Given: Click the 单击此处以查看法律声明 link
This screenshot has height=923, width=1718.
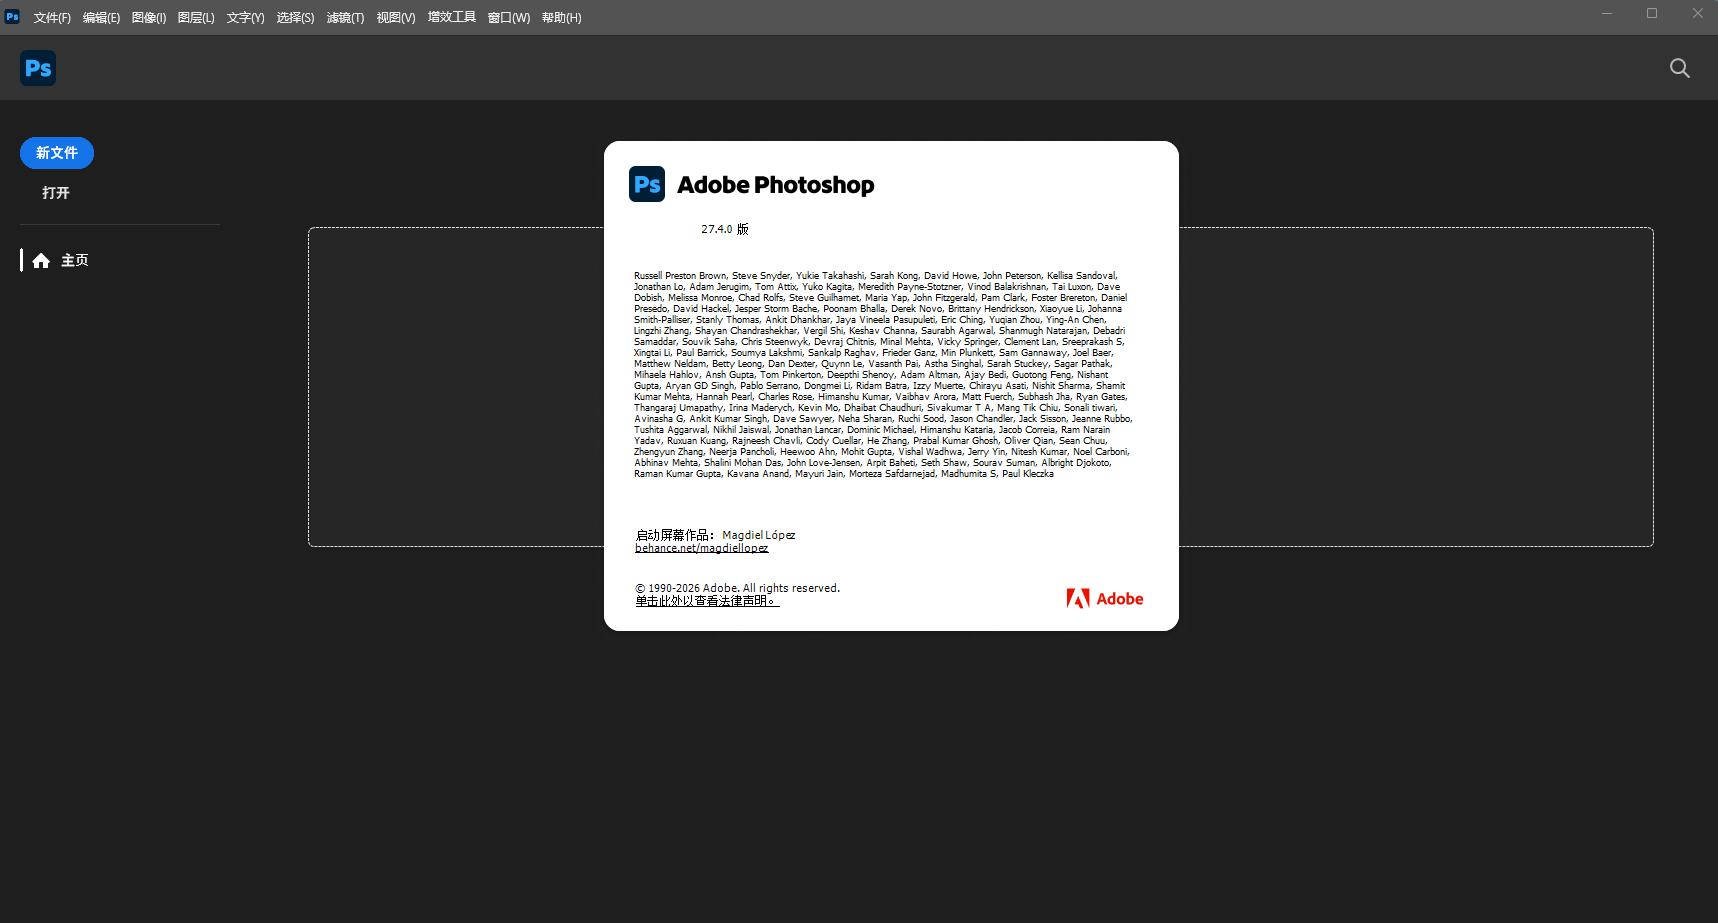Looking at the screenshot, I should (707, 601).
